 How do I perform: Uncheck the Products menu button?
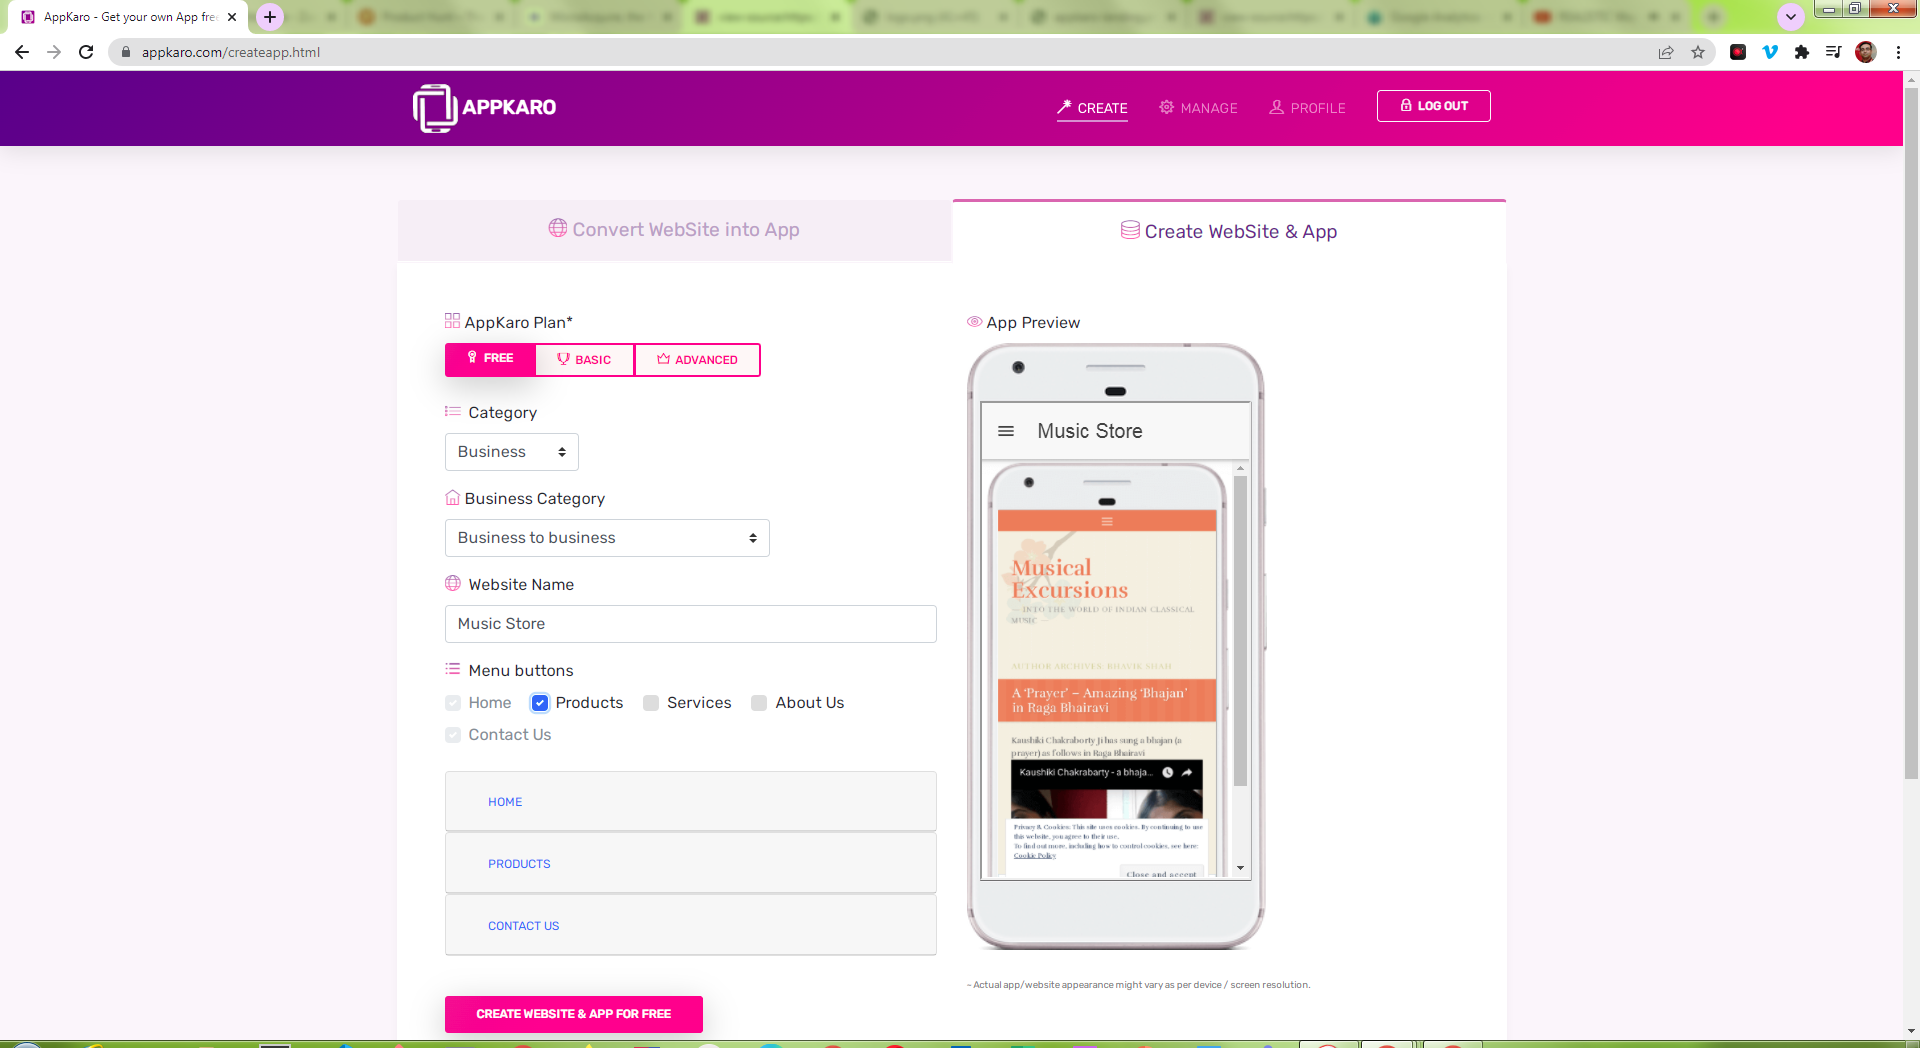(540, 703)
